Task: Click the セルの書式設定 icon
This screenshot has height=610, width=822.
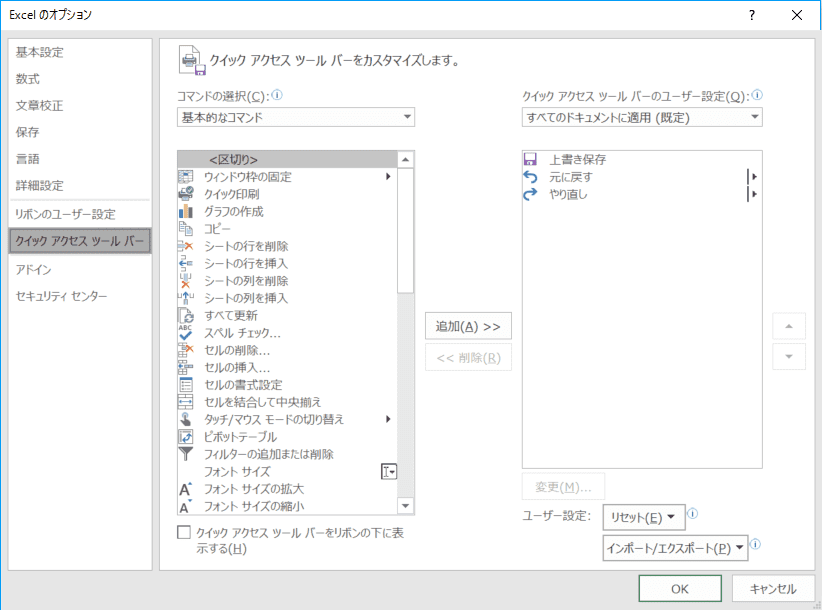Action: point(186,384)
